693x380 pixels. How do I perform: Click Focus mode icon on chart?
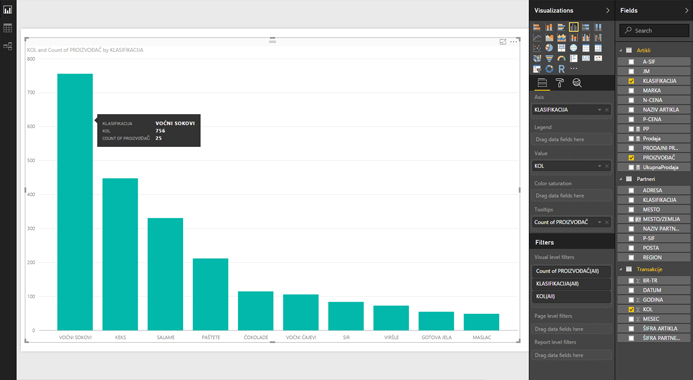[503, 42]
